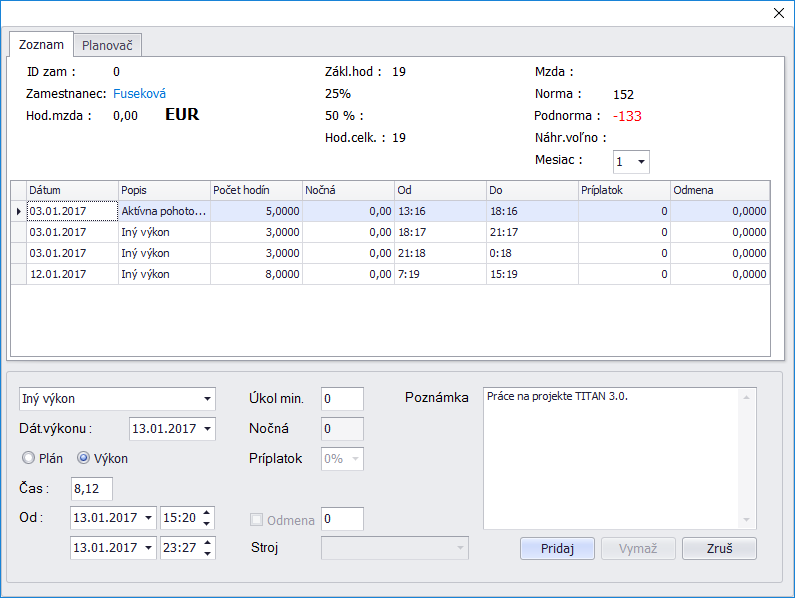Open the Dát.výkonu date picker
795x598 pixels.
click(207, 429)
